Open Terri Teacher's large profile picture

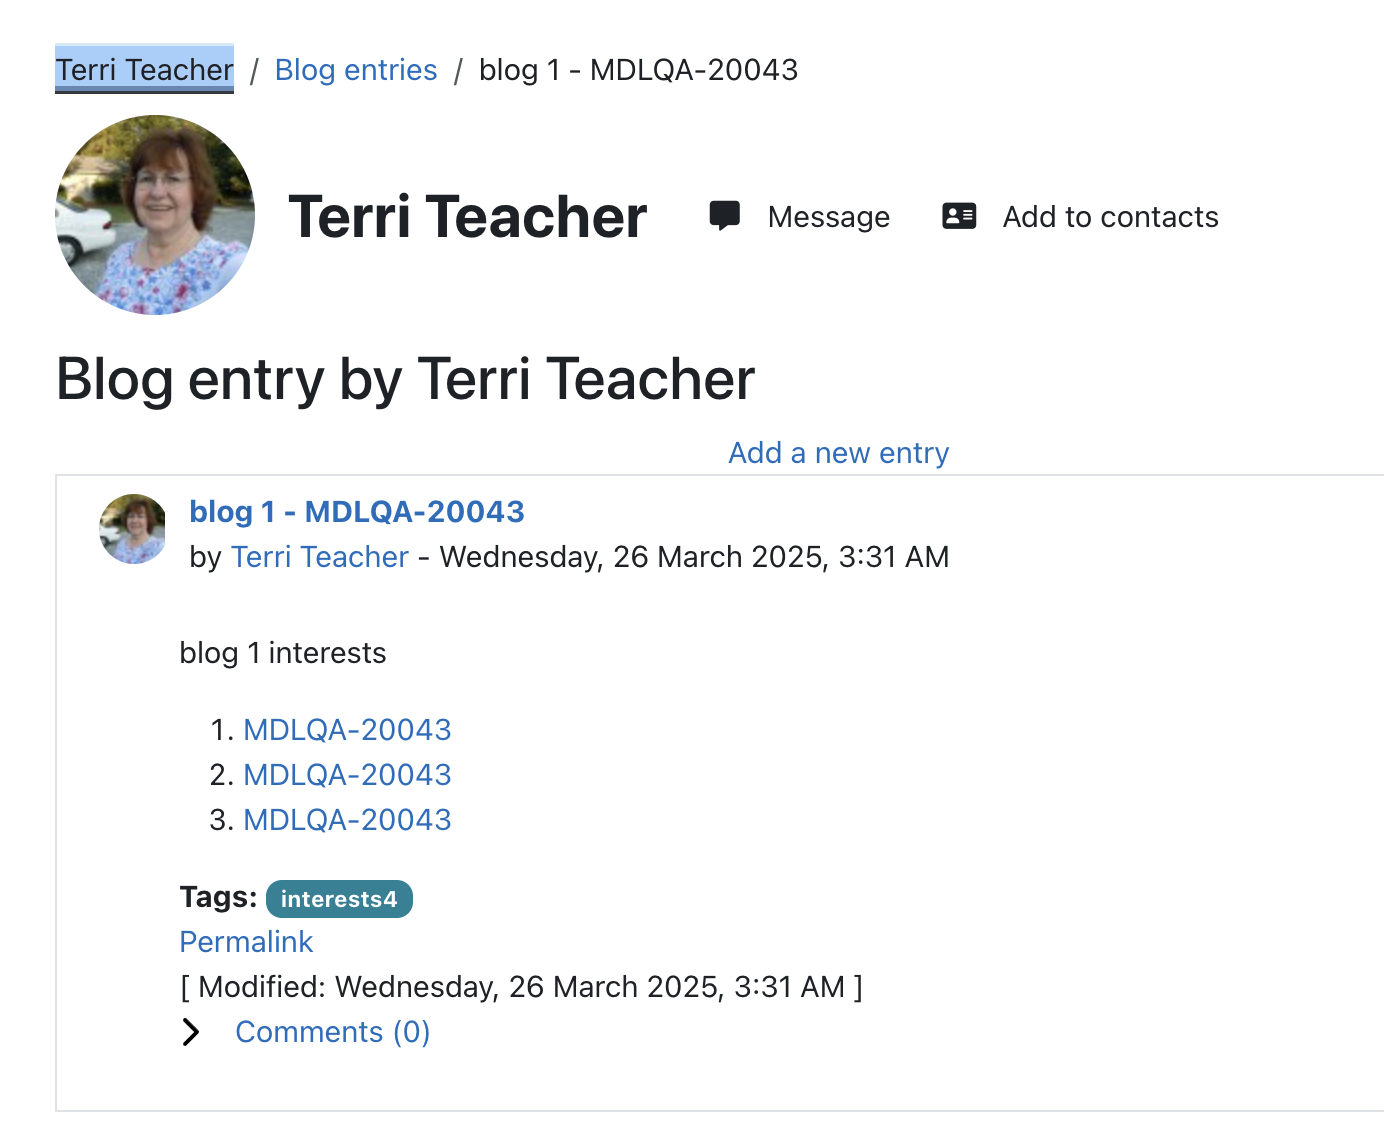(x=155, y=215)
